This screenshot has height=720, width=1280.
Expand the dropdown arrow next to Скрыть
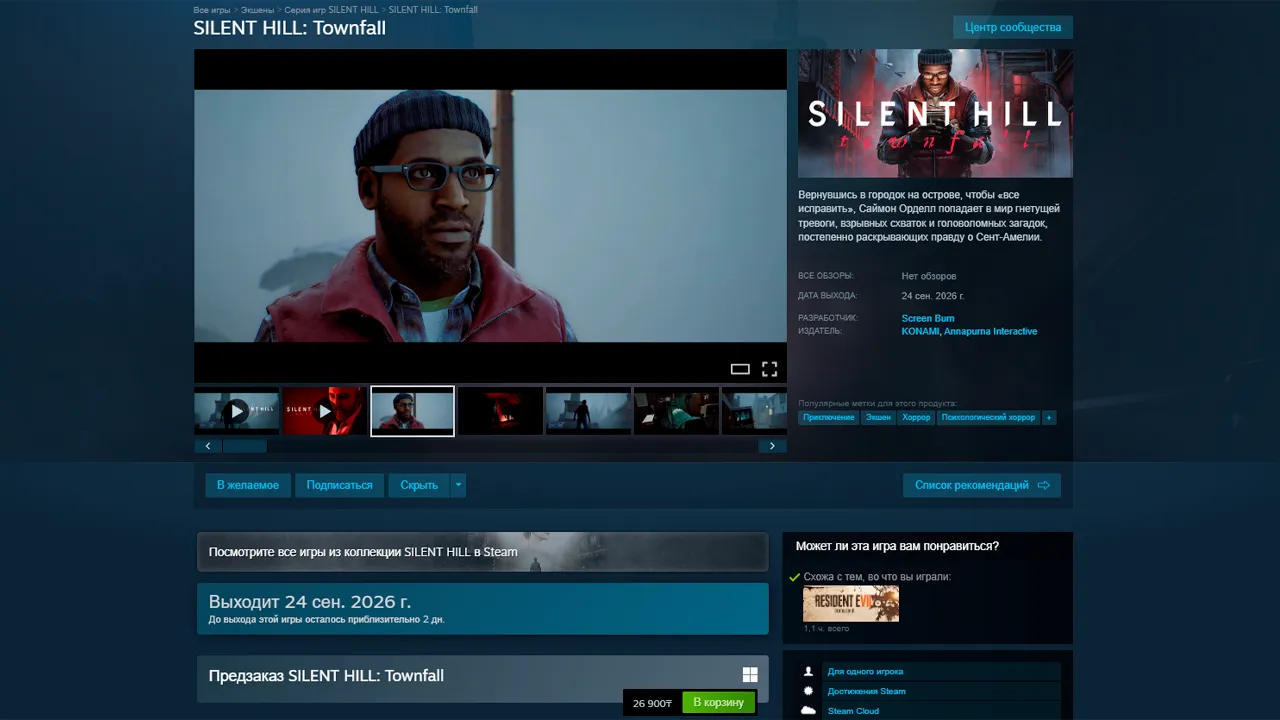(458, 485)
